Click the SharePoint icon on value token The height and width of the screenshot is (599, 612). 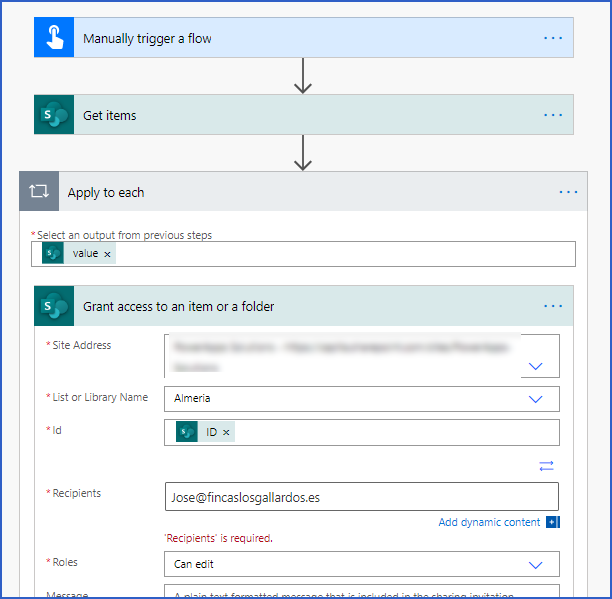53,253
